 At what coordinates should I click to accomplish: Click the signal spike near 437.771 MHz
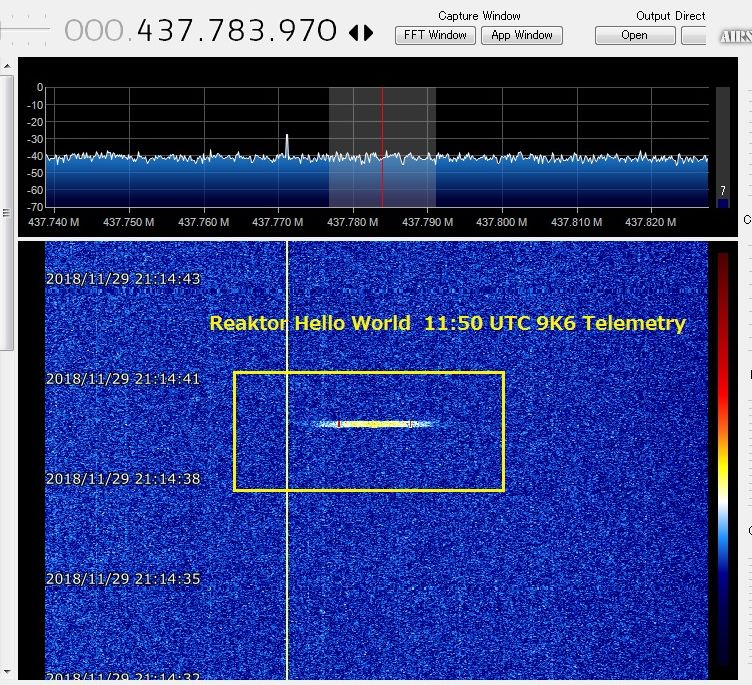pos(287,145)
